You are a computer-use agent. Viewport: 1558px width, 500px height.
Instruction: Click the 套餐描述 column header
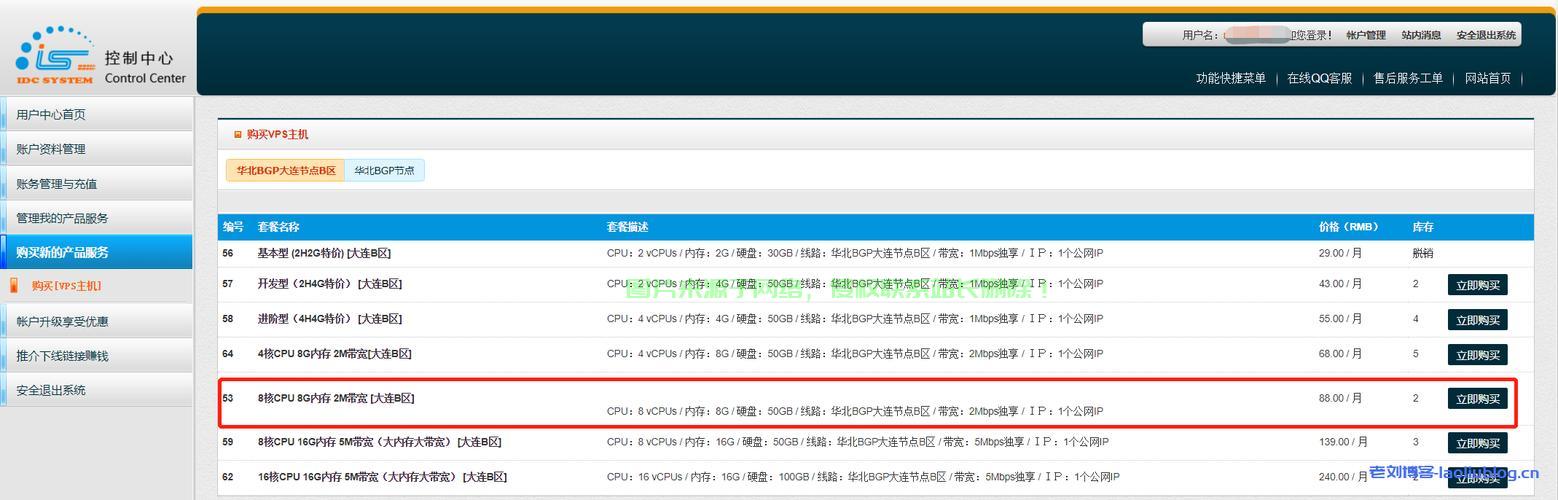[627, 227]
